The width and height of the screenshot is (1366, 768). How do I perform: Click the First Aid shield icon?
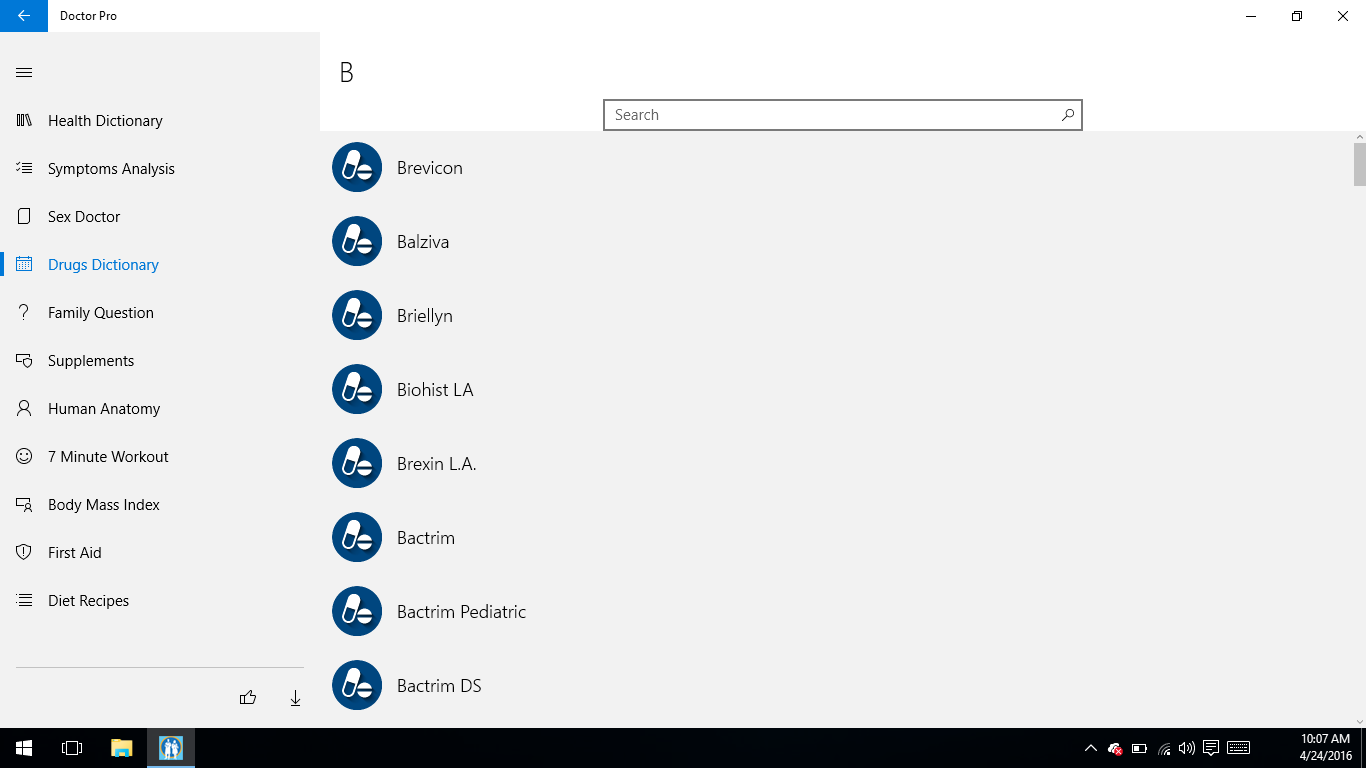point(24,553)
